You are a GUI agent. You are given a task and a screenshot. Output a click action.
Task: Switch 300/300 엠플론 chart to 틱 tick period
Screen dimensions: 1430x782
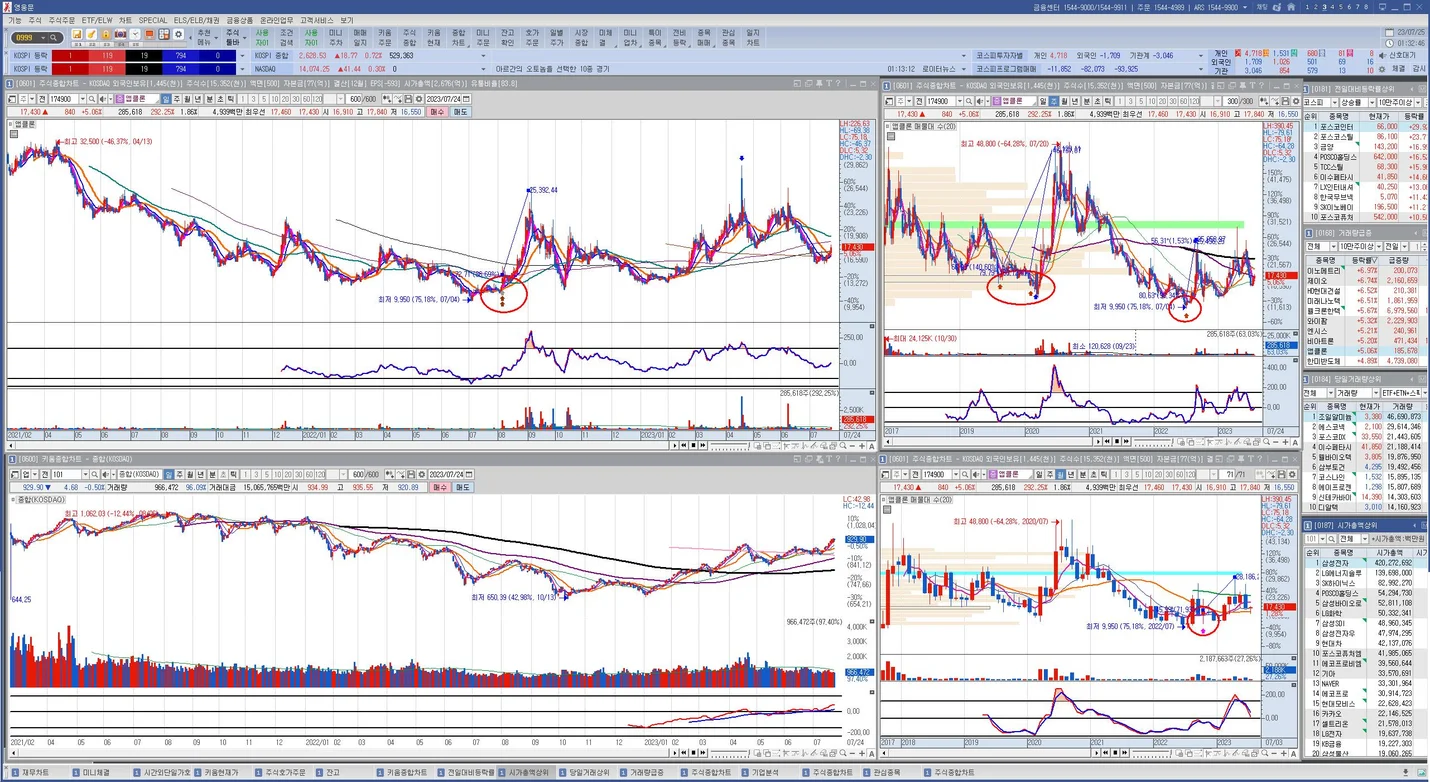pos(1107,101)
